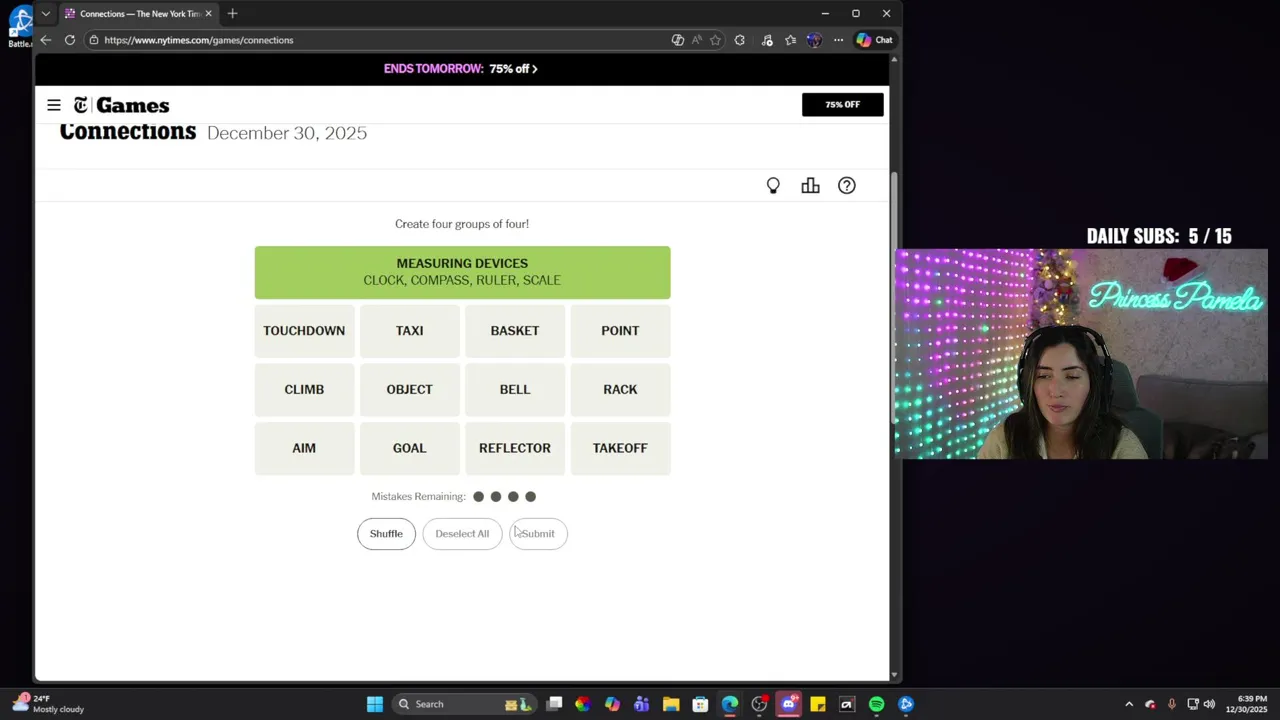Open the help question mark icon
Viewport: 1280px width, 720px height.
click(x=847, y=186)
